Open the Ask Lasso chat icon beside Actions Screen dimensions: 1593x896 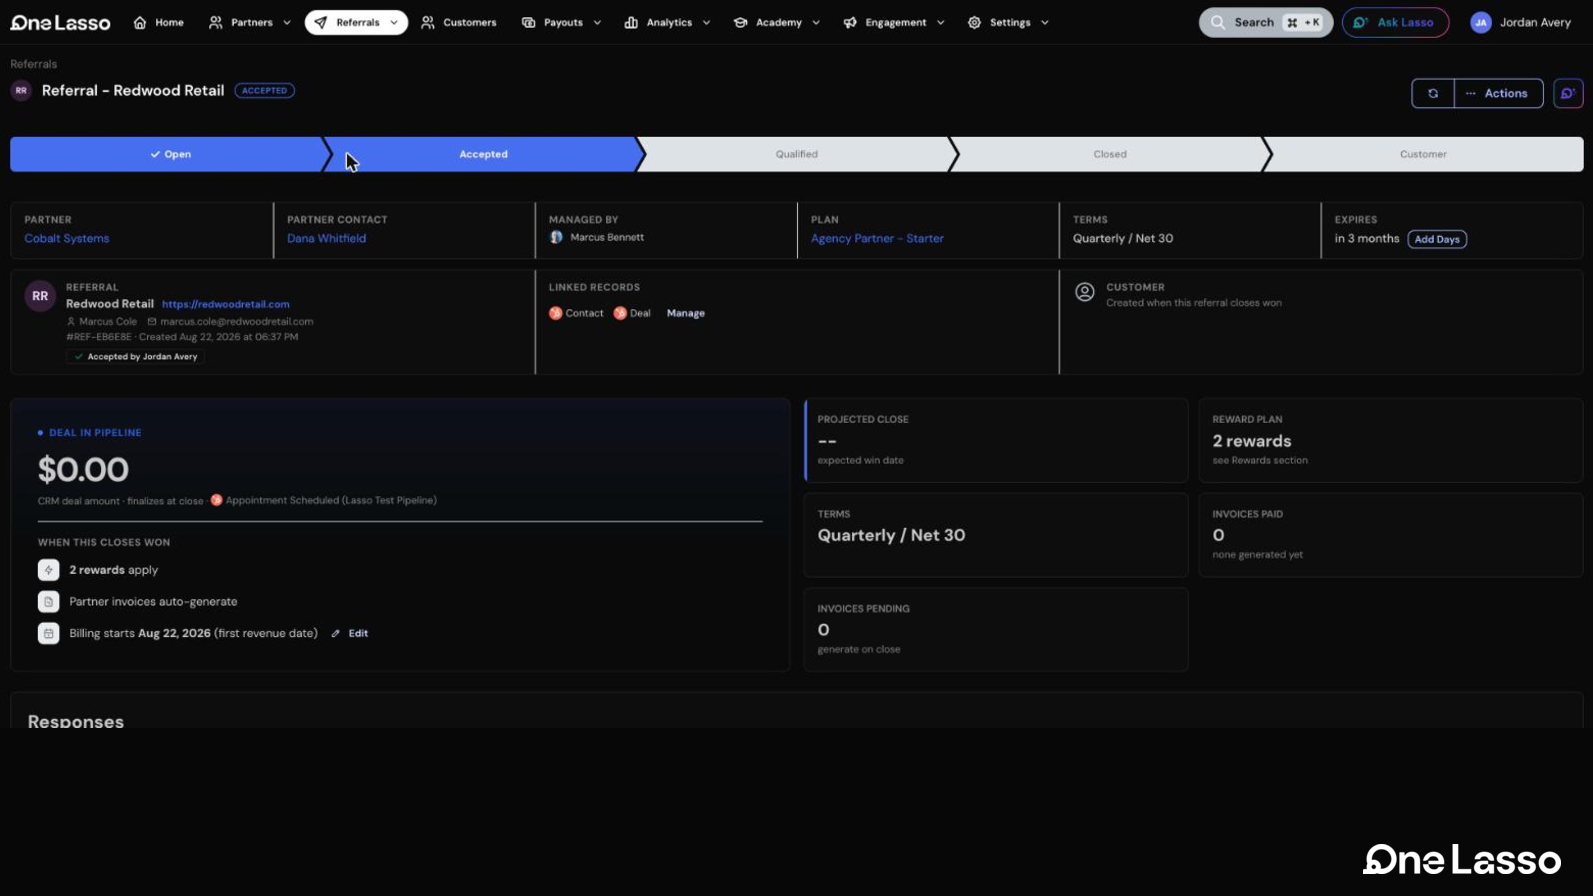[1568, 93]
